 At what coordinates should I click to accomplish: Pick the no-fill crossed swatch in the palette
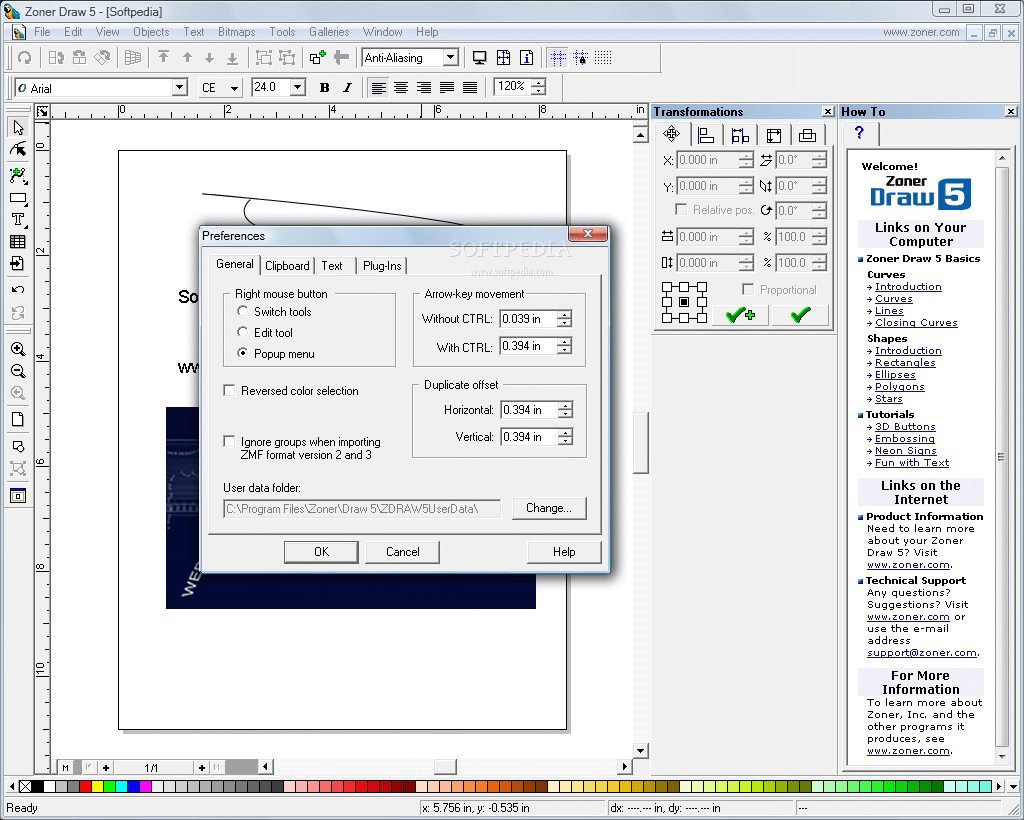pos(25,787)
